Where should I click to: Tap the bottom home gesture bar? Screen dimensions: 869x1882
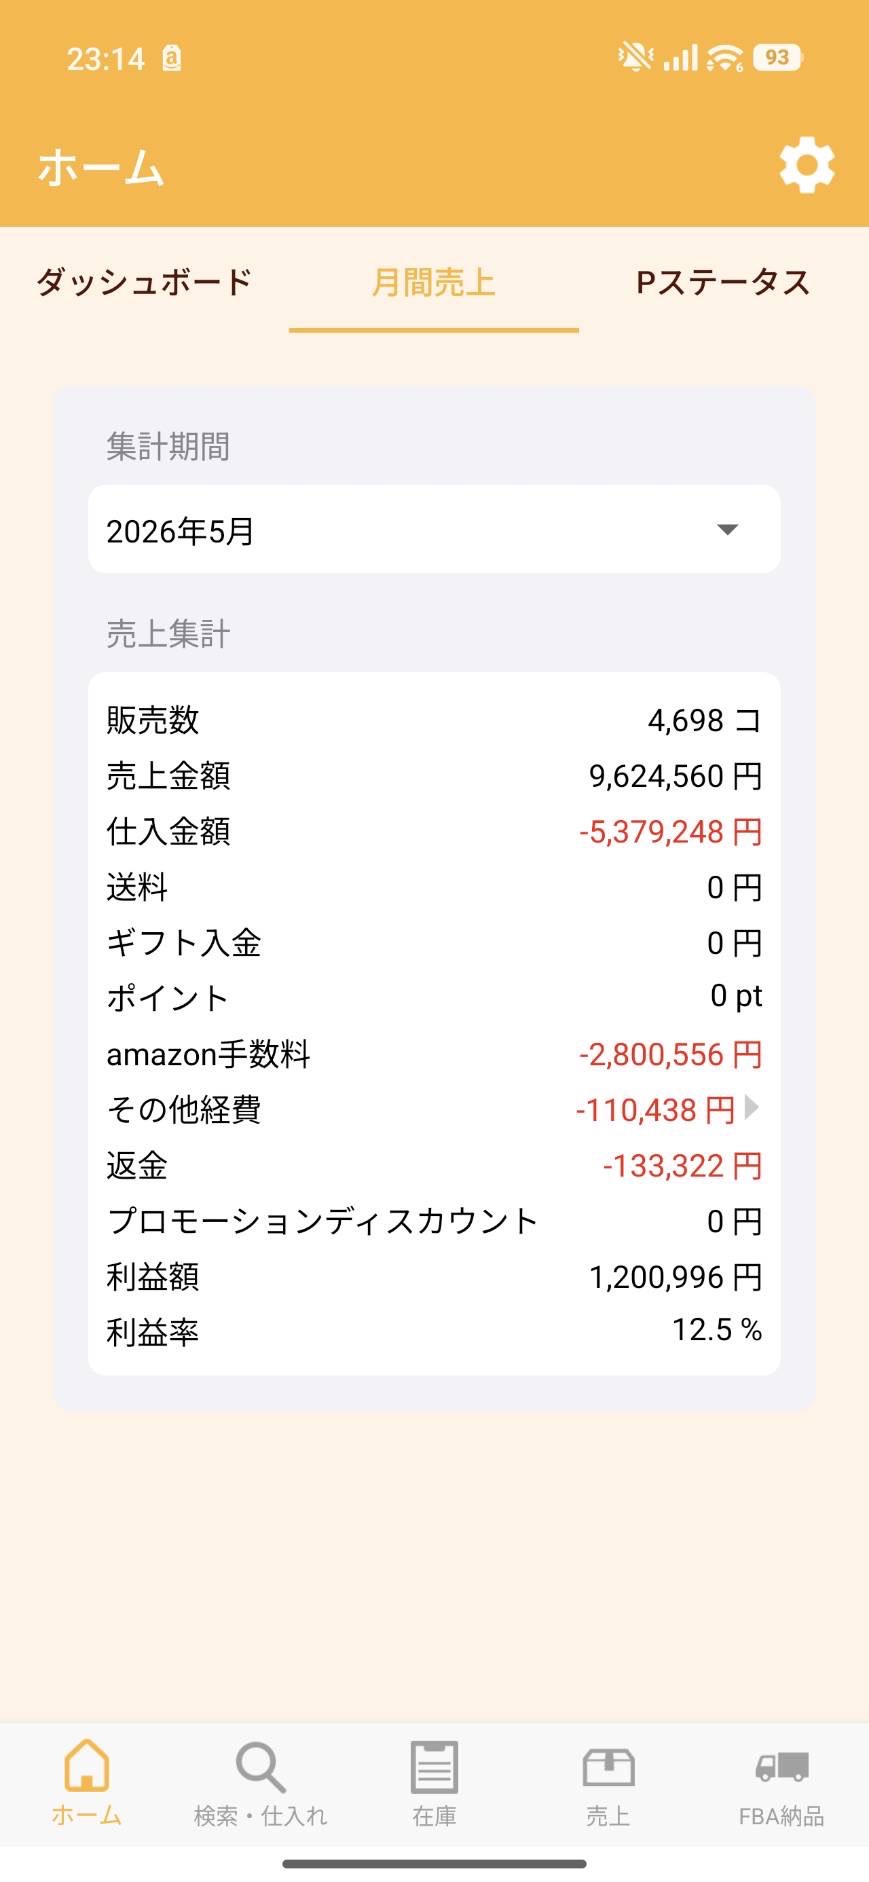pyautogui.click(x=434, y=1863)
